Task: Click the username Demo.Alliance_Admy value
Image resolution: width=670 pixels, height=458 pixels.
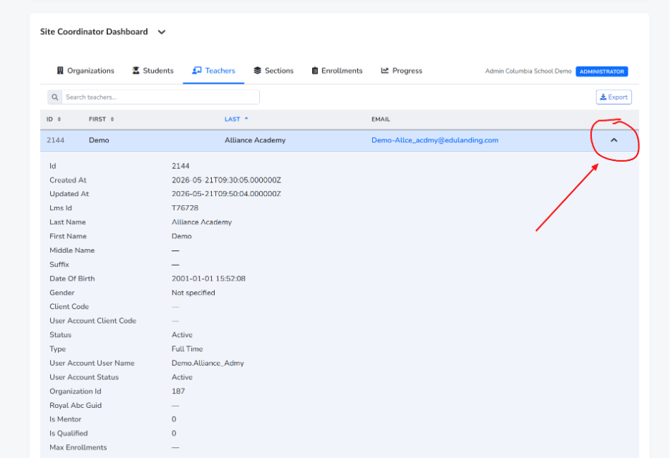Action: [208, 363]
